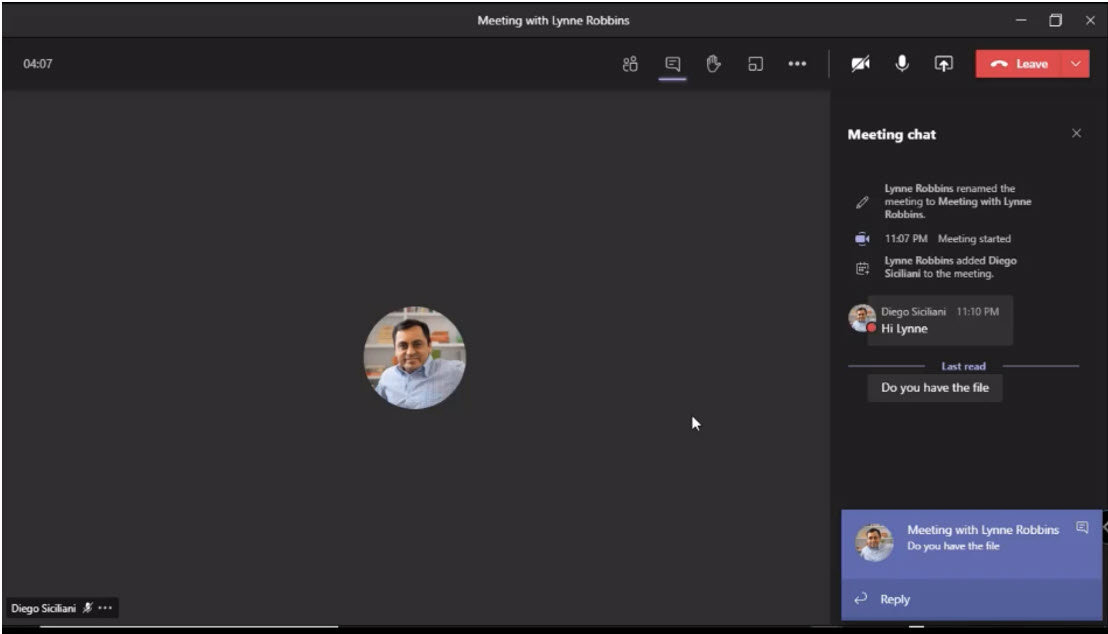Click the meeting started video icon
The width and height of the screenshot is (1108, 634).
862,239
